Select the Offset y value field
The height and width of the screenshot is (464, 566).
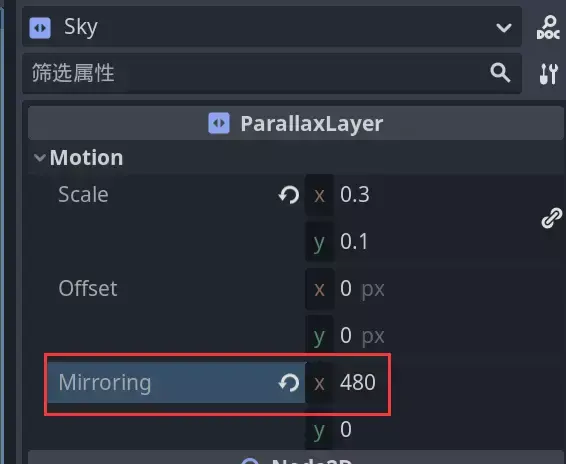435,335
